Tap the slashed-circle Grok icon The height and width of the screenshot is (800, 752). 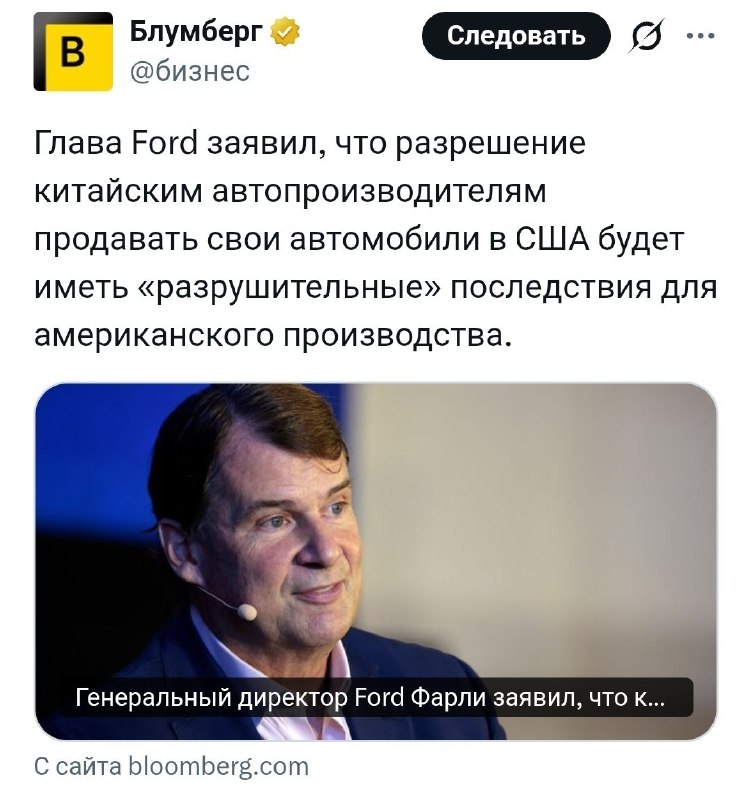point(643,37)
